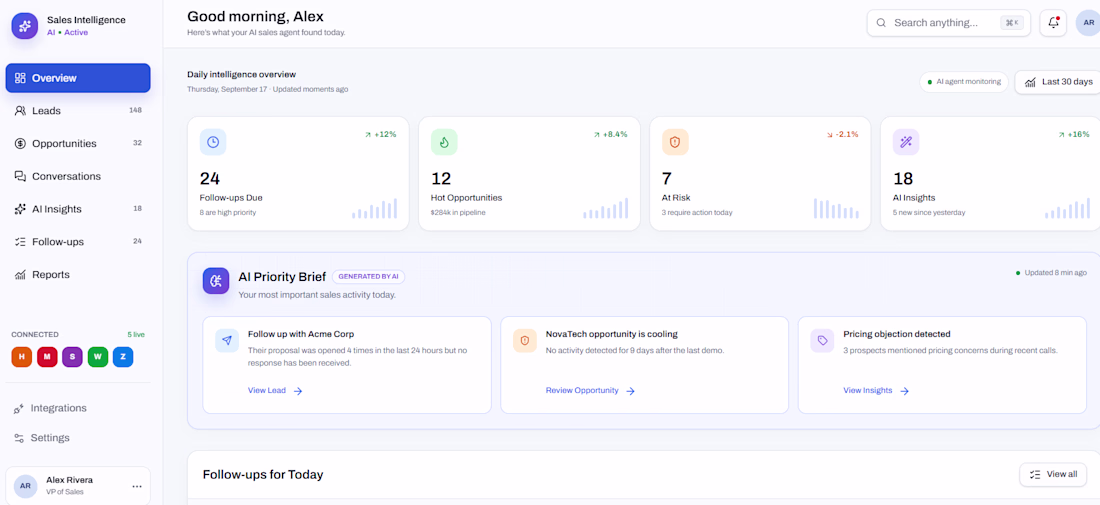Click the green W connected app badge
This screenshot has height=505, width=1100.
tap(98, 356)
